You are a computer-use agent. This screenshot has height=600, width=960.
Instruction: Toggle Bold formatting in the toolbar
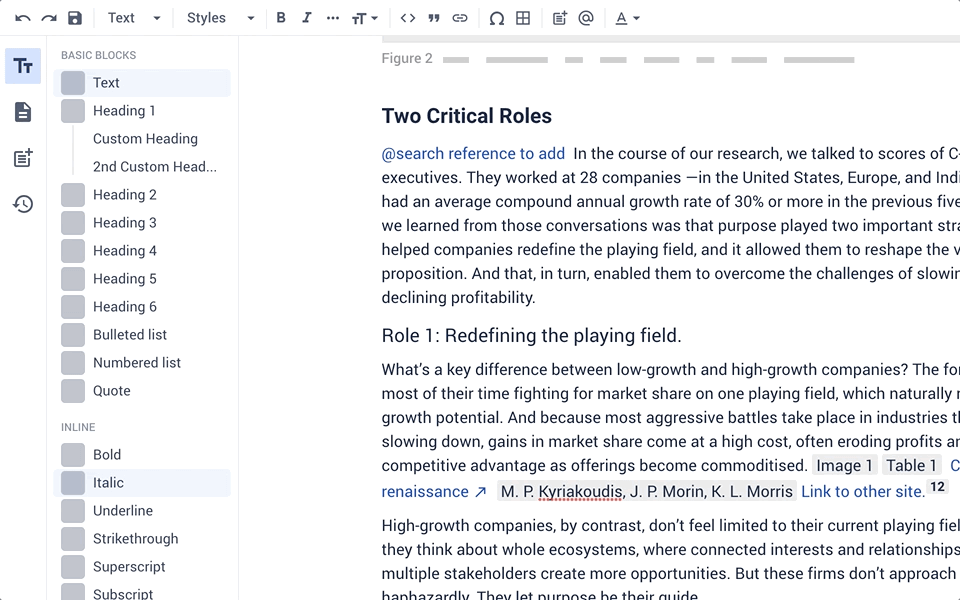(x=280, y=17)
